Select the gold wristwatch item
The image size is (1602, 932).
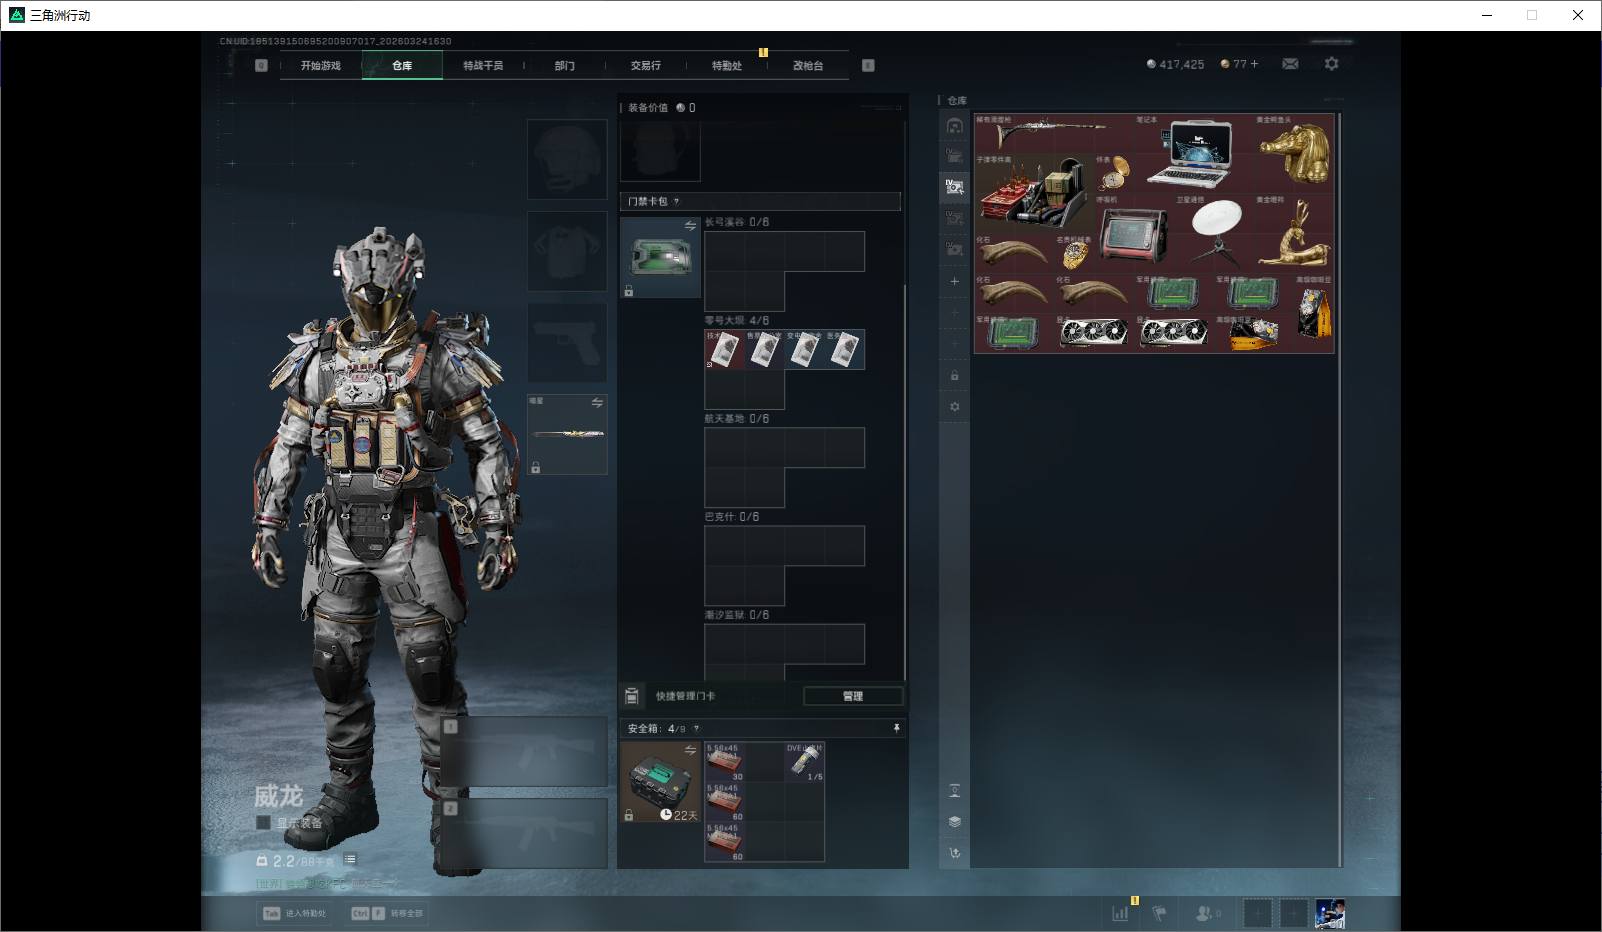click(1074, 253)
